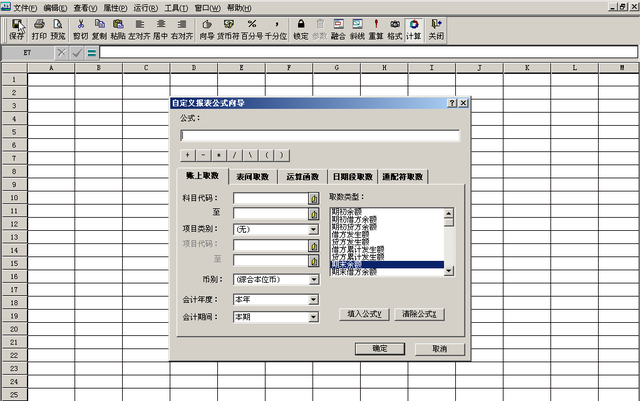
Task: Select 期初余额 in 取数类型 list
Action: coord(347,212)
